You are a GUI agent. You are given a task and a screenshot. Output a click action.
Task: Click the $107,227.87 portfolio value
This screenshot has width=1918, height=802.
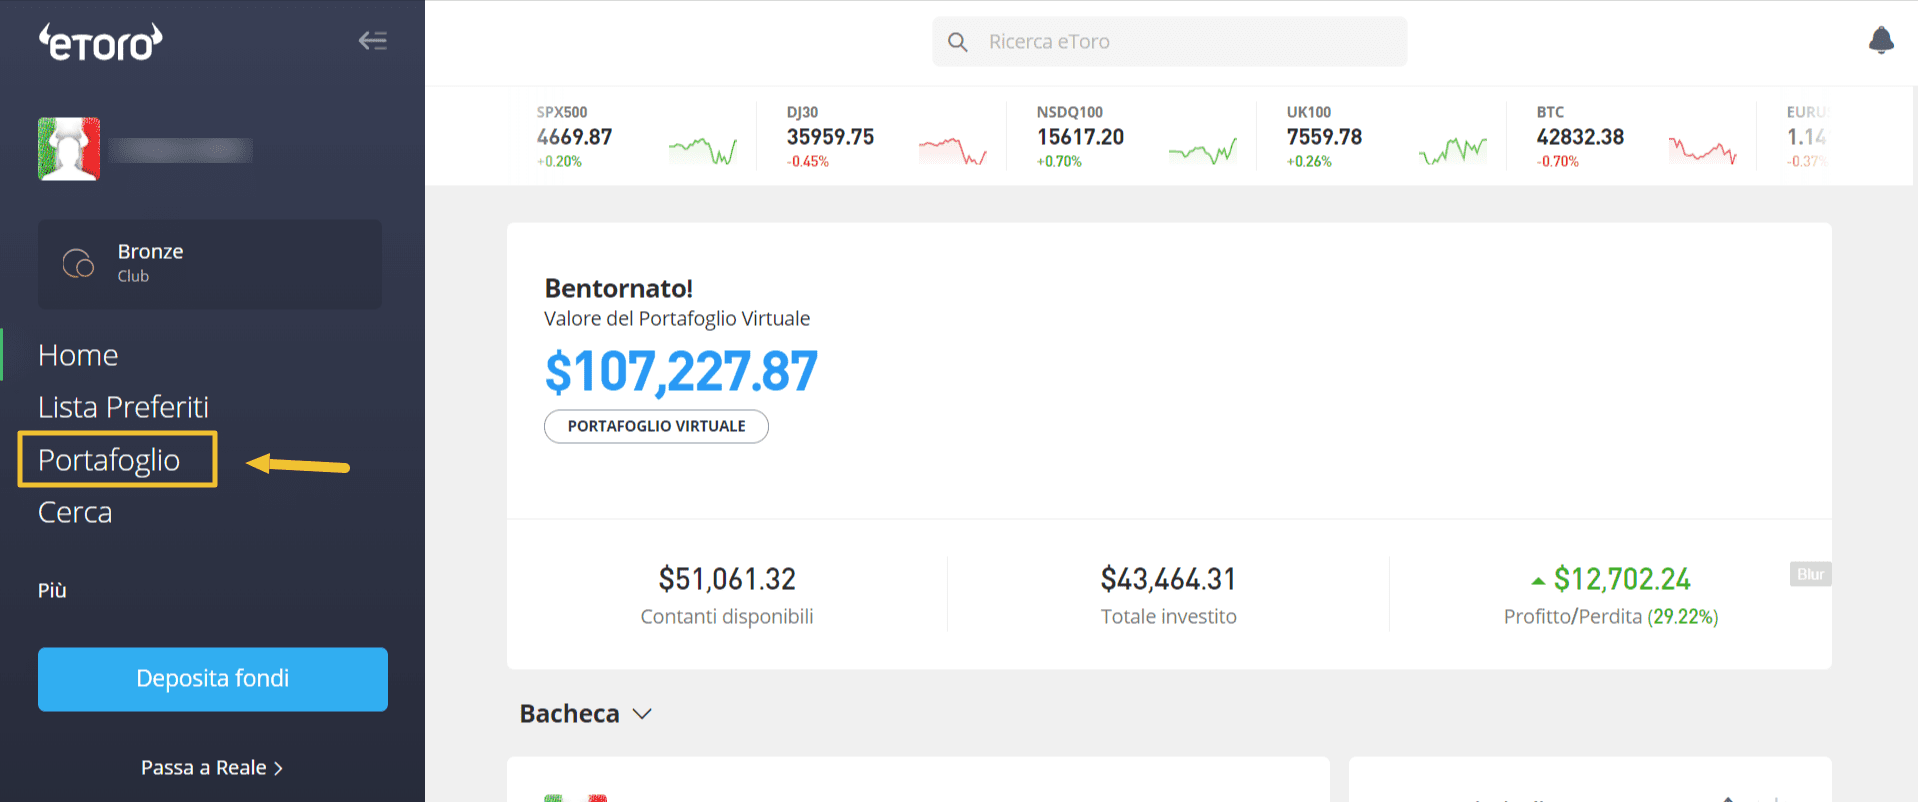pyautogui.click(x=681, y=371)
